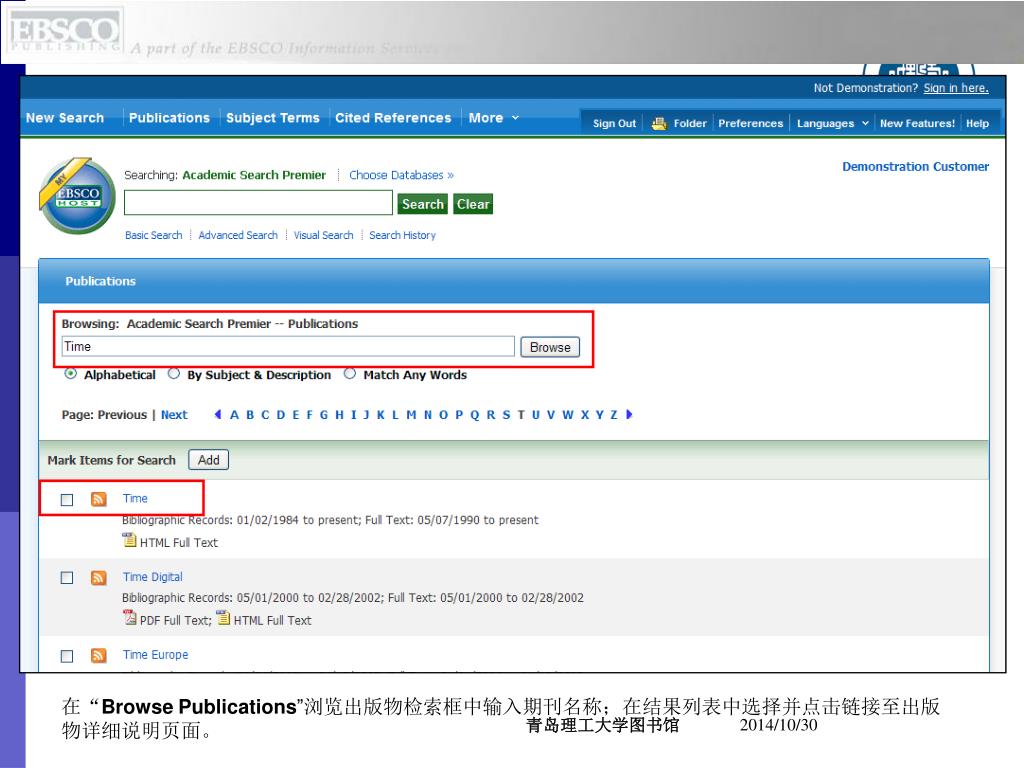Open HTML Full Text icon under Time

click(x=129, y=540)
